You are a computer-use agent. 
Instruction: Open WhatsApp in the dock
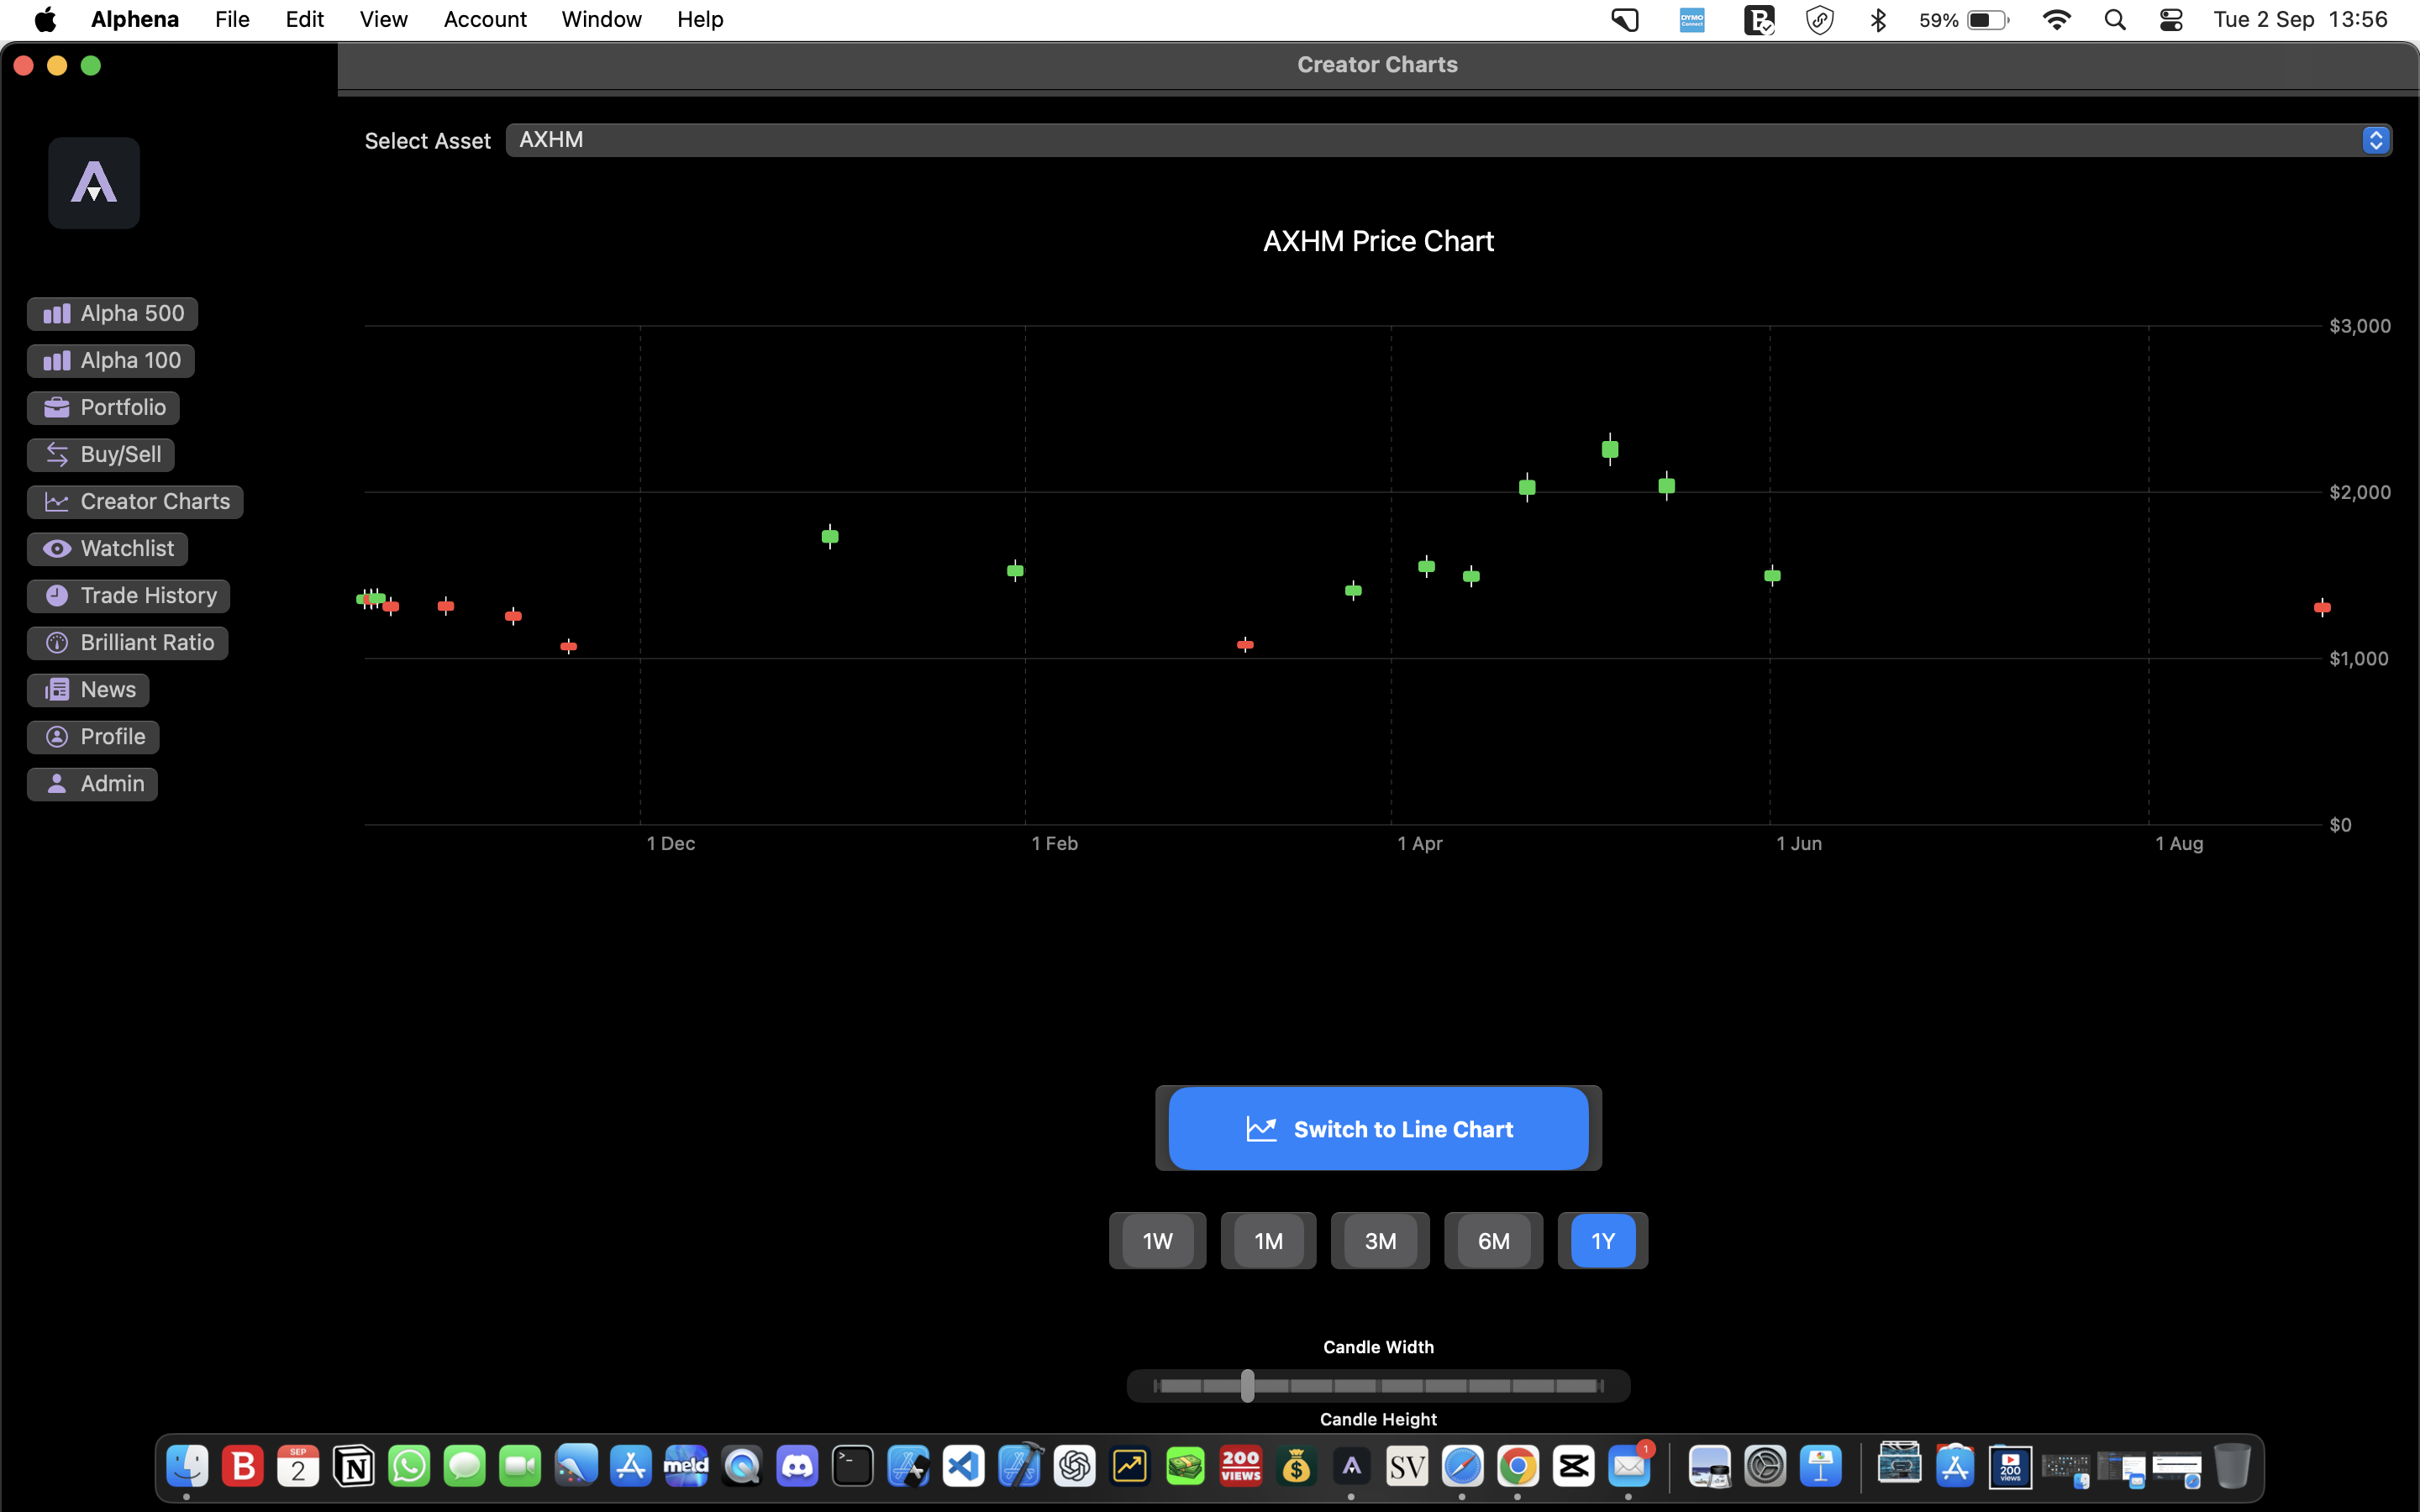(x=409, y=1466)
